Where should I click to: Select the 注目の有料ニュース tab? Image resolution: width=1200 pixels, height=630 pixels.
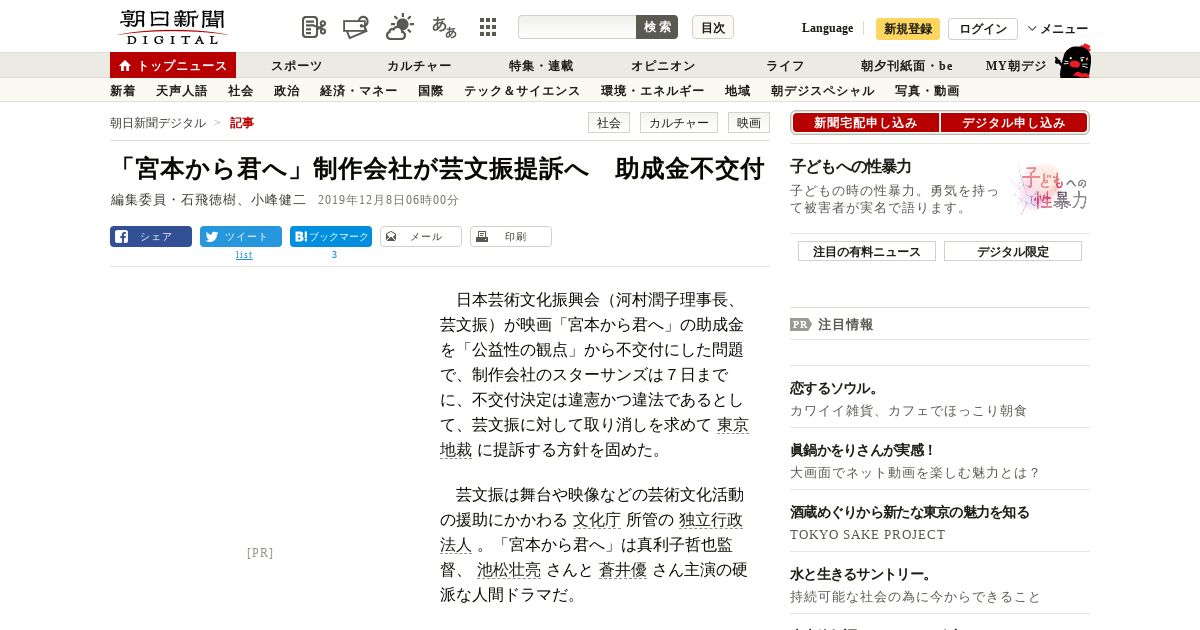(867, 251)
